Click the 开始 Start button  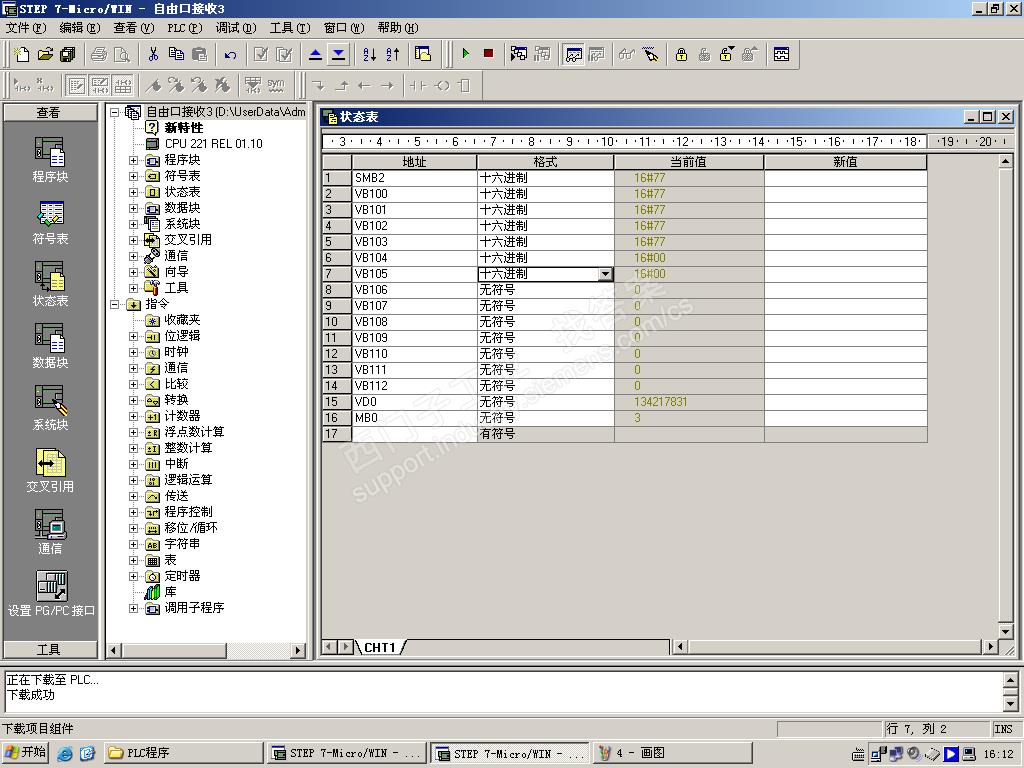click(25, 752)
